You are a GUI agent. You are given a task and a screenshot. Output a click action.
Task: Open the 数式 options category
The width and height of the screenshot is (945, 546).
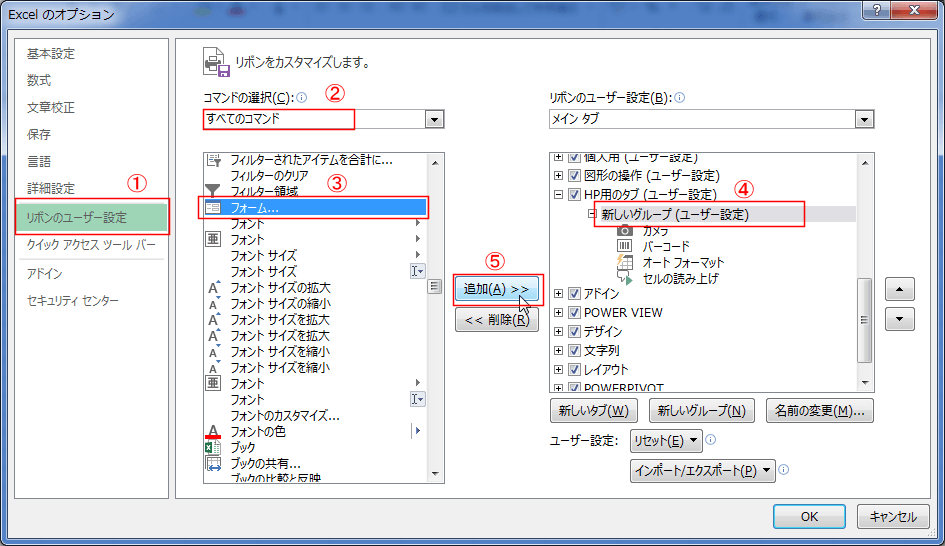[x=39, y=80]
